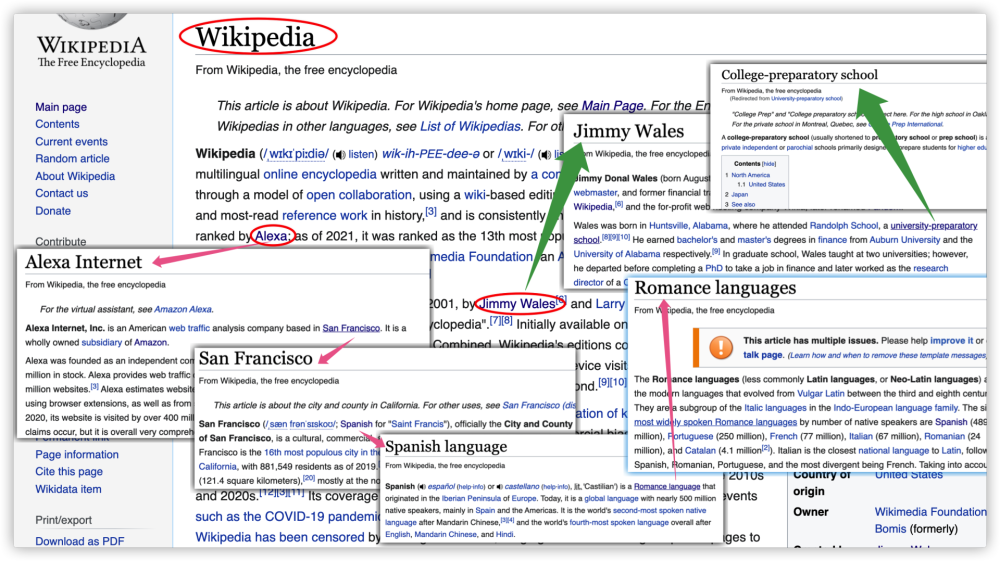Screen dimensions: 1000x561
Task: Open the List of Wikipedias link
Action: point(470,126)
